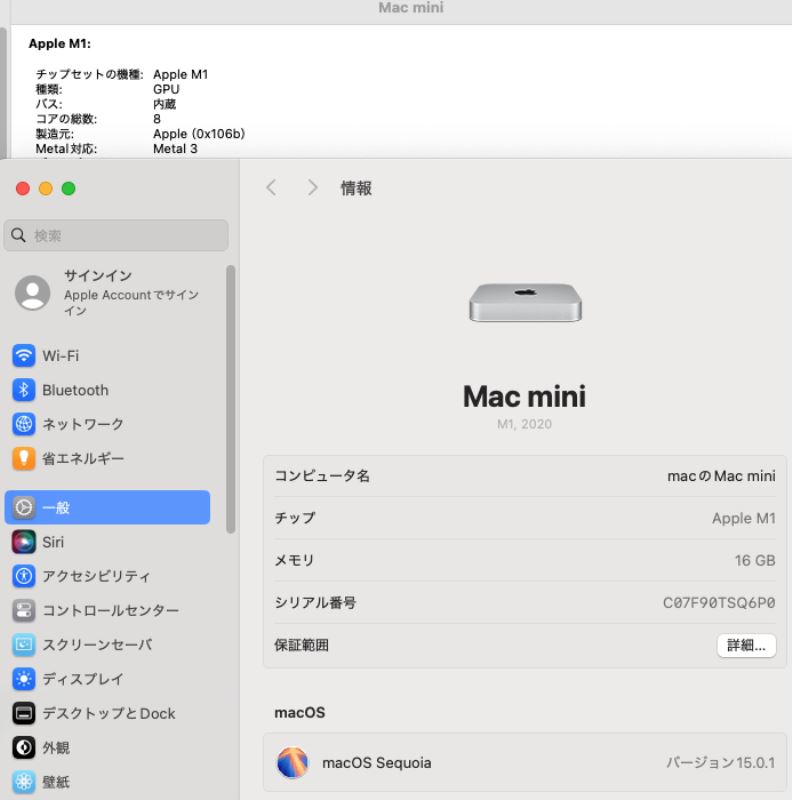The height and width of the screenshot is (800, 792).
Task: Select Wi-Fi label in sidebar
Action: click(x=61, y=356)
